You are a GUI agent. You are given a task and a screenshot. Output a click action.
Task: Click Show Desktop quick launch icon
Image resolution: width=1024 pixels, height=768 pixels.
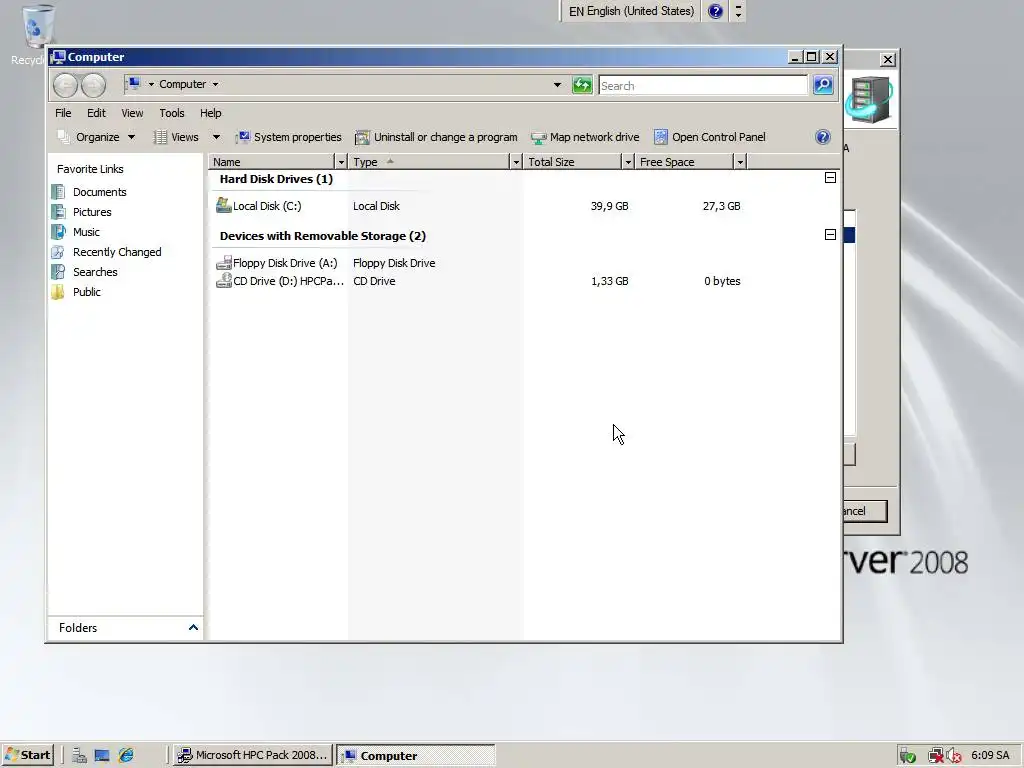click(102, 756)
